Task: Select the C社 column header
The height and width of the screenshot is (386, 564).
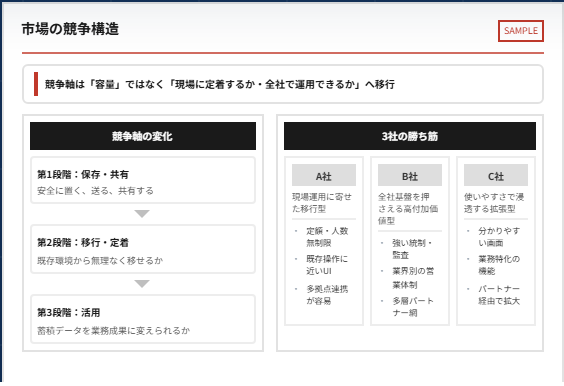Action: tap(496, 175)
